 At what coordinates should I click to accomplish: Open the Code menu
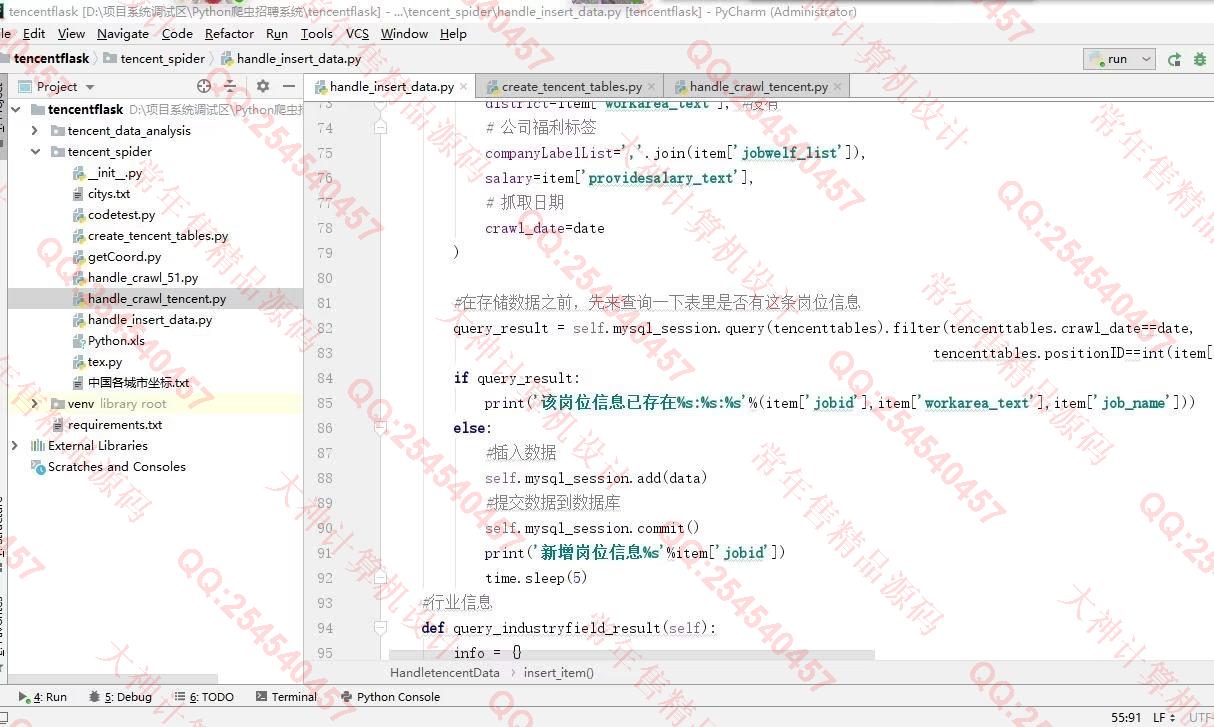pos(177,33)
